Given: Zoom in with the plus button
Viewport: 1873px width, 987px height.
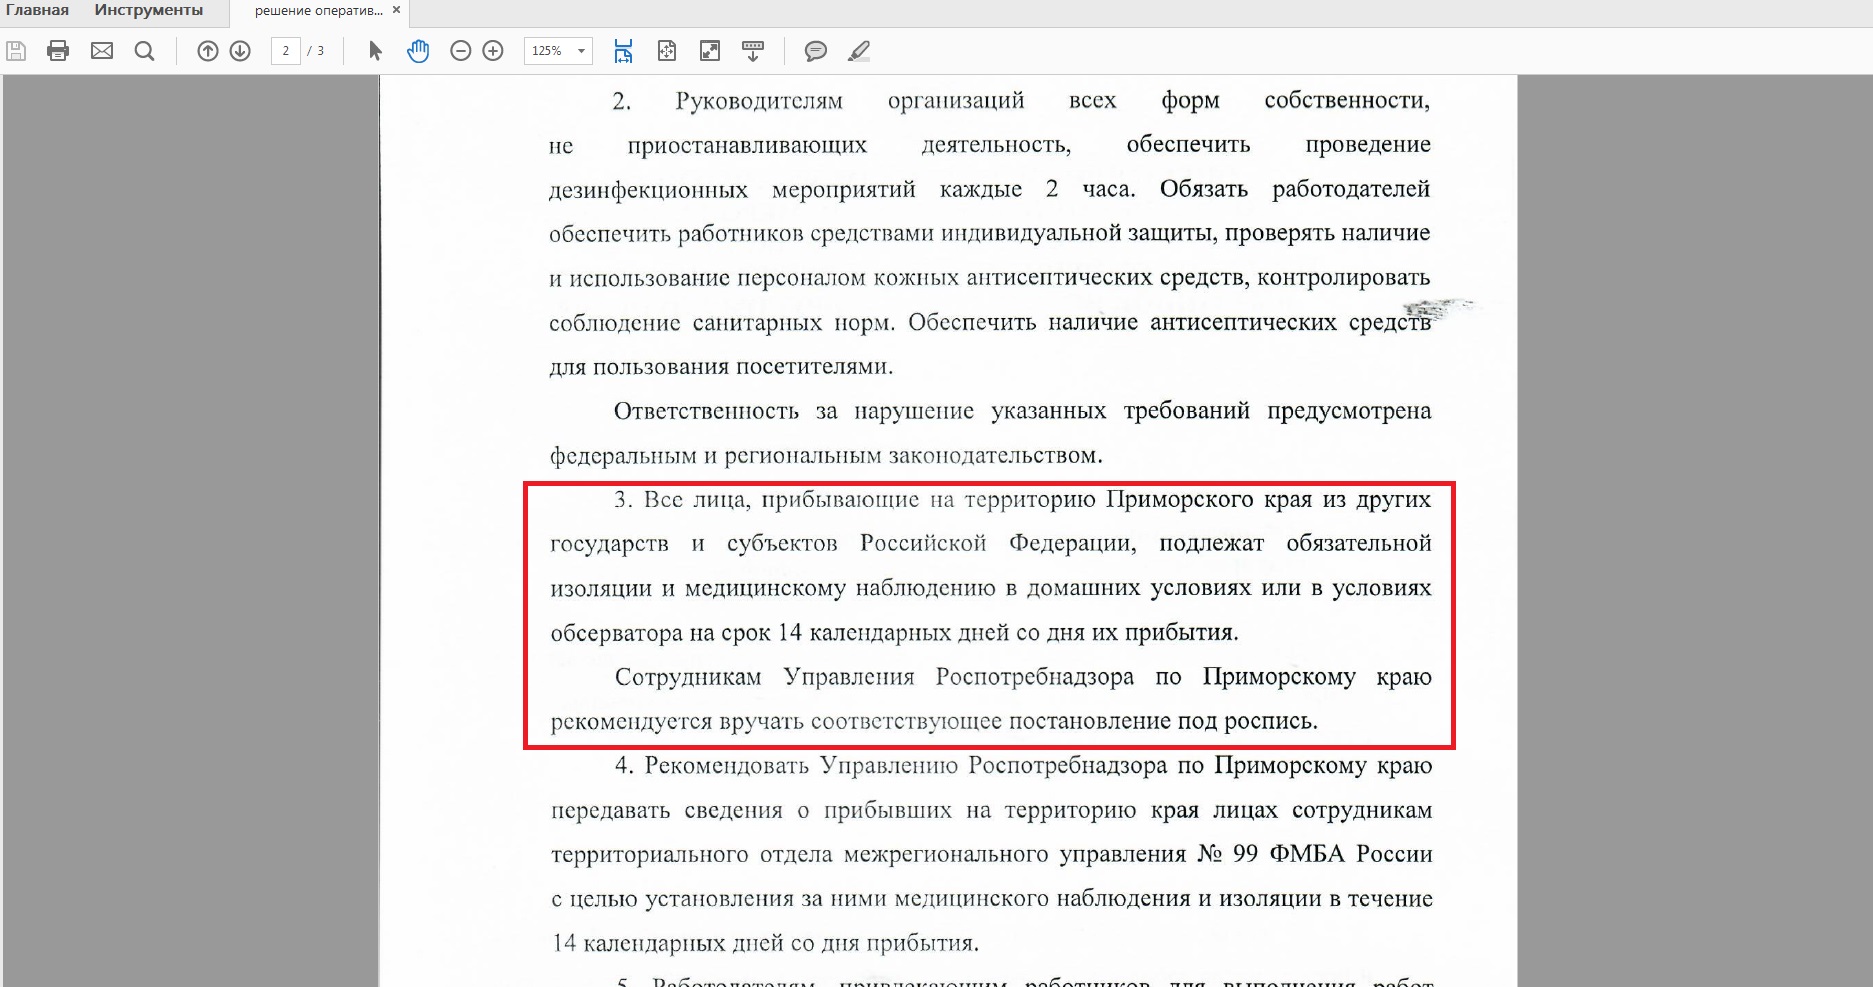Looking at the screenshot, I should click(x=493, y=51).
